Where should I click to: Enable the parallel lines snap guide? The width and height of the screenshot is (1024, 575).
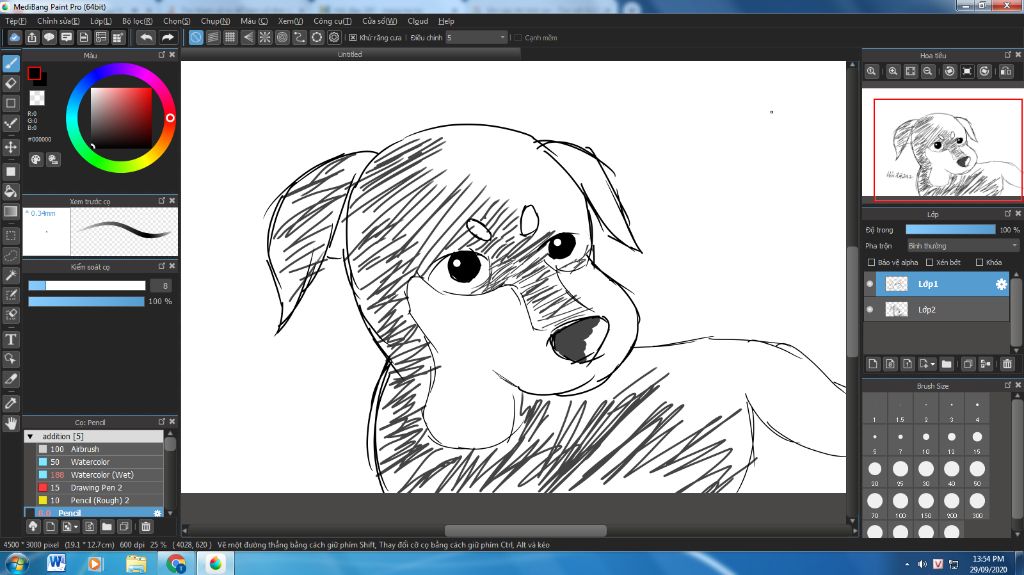(213, 38)
